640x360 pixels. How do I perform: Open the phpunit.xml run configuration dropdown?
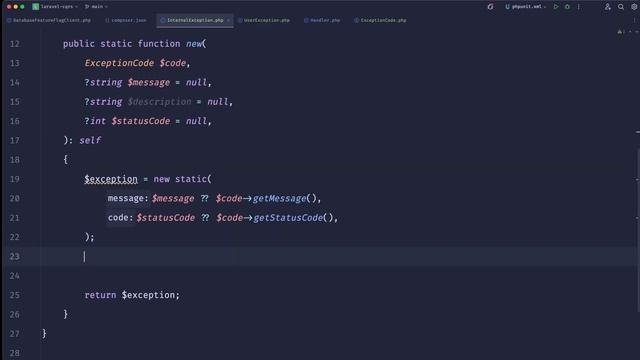pos(526,7)
